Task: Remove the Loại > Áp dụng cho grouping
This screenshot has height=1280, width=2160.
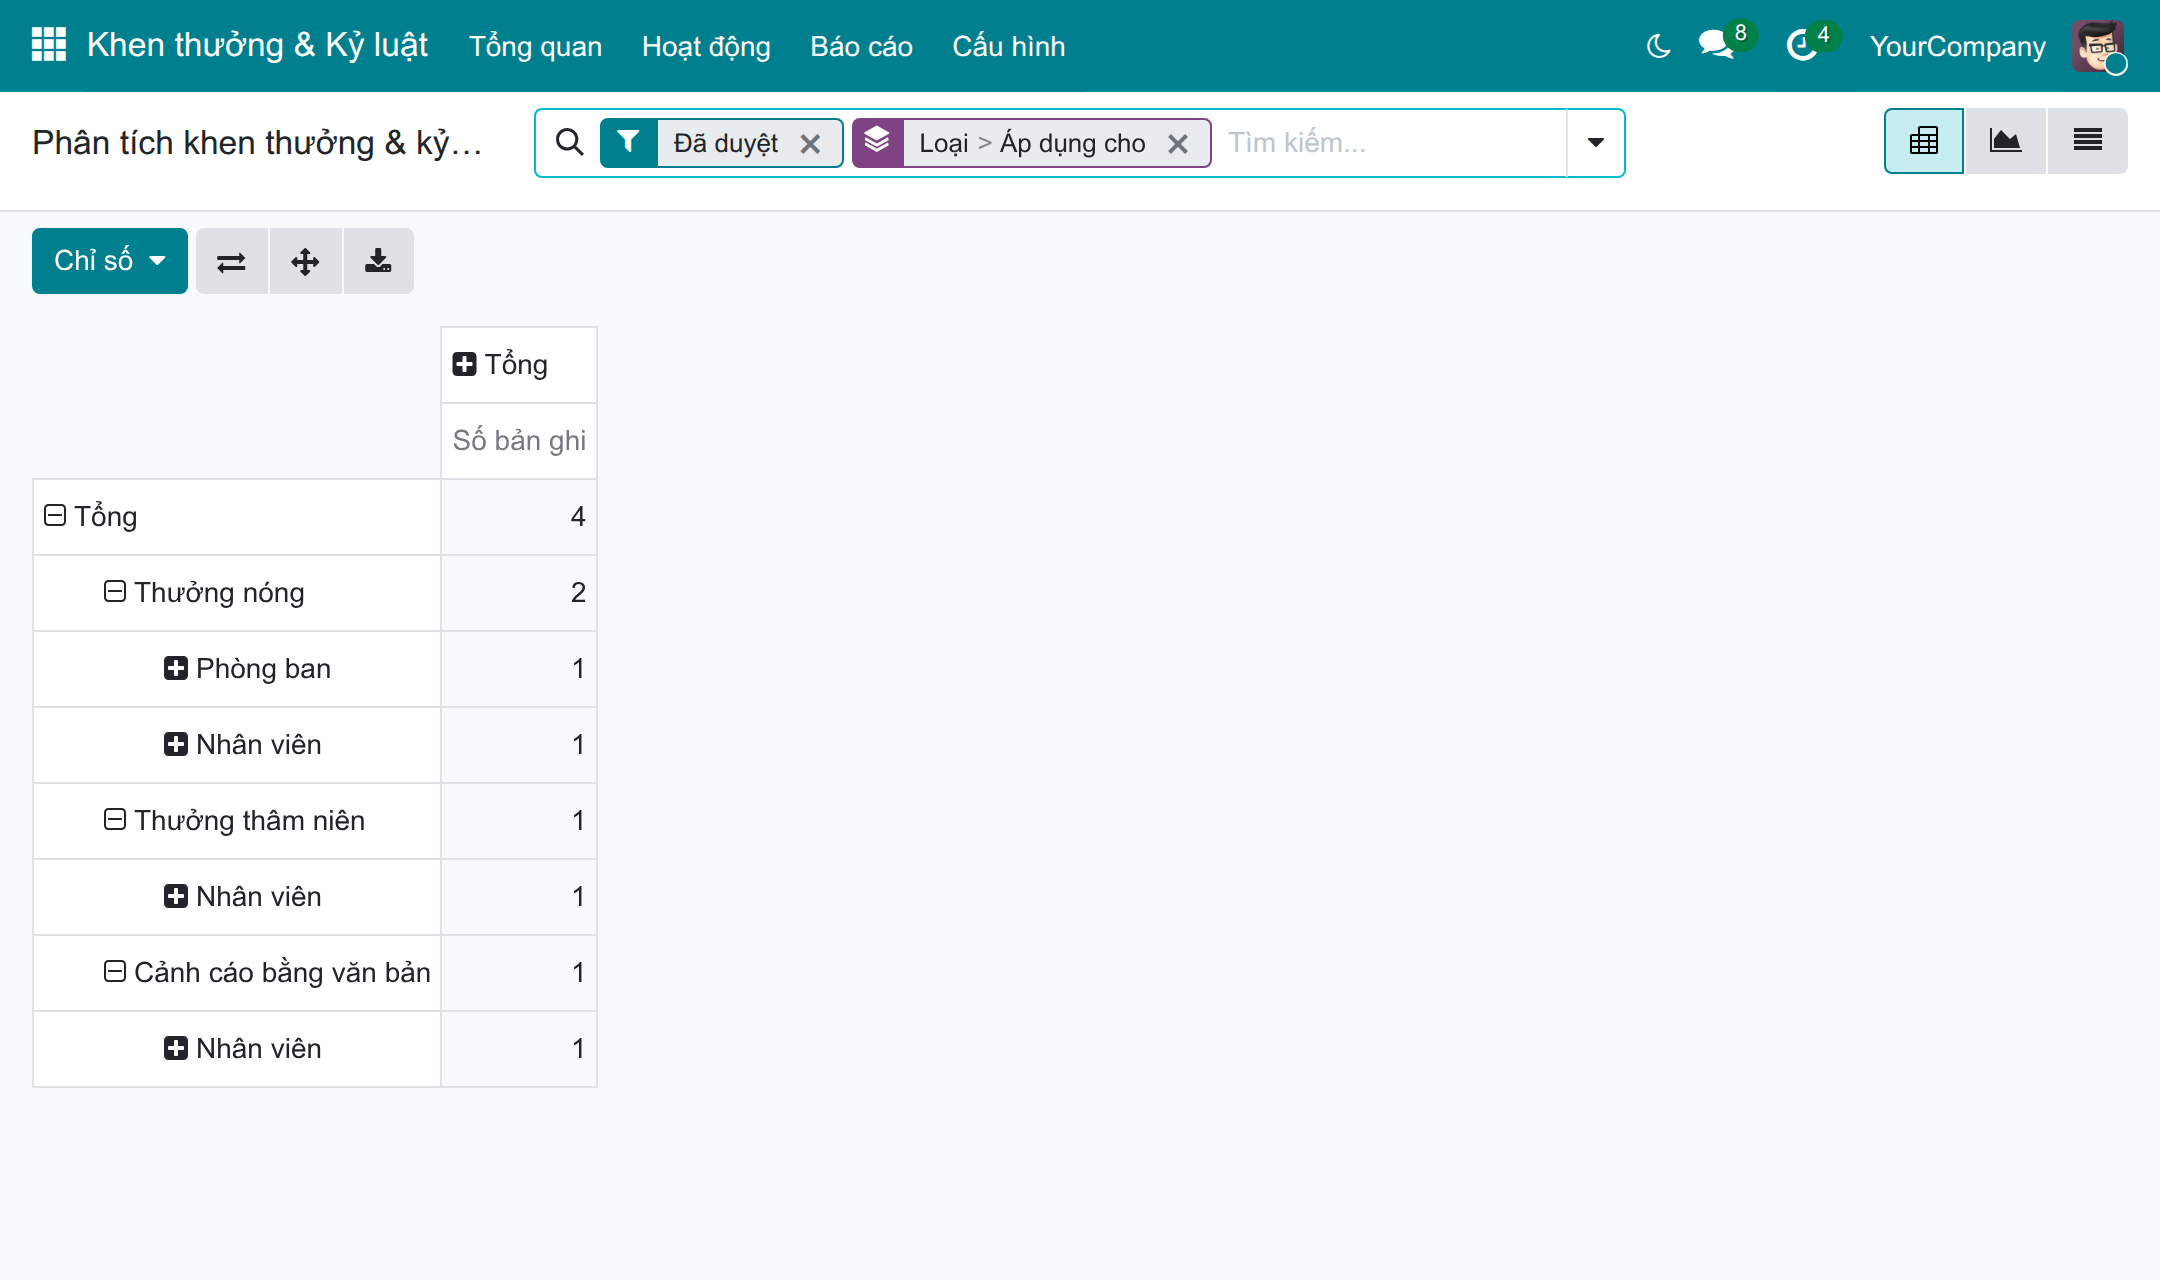Action: [x=1178, y=144]
